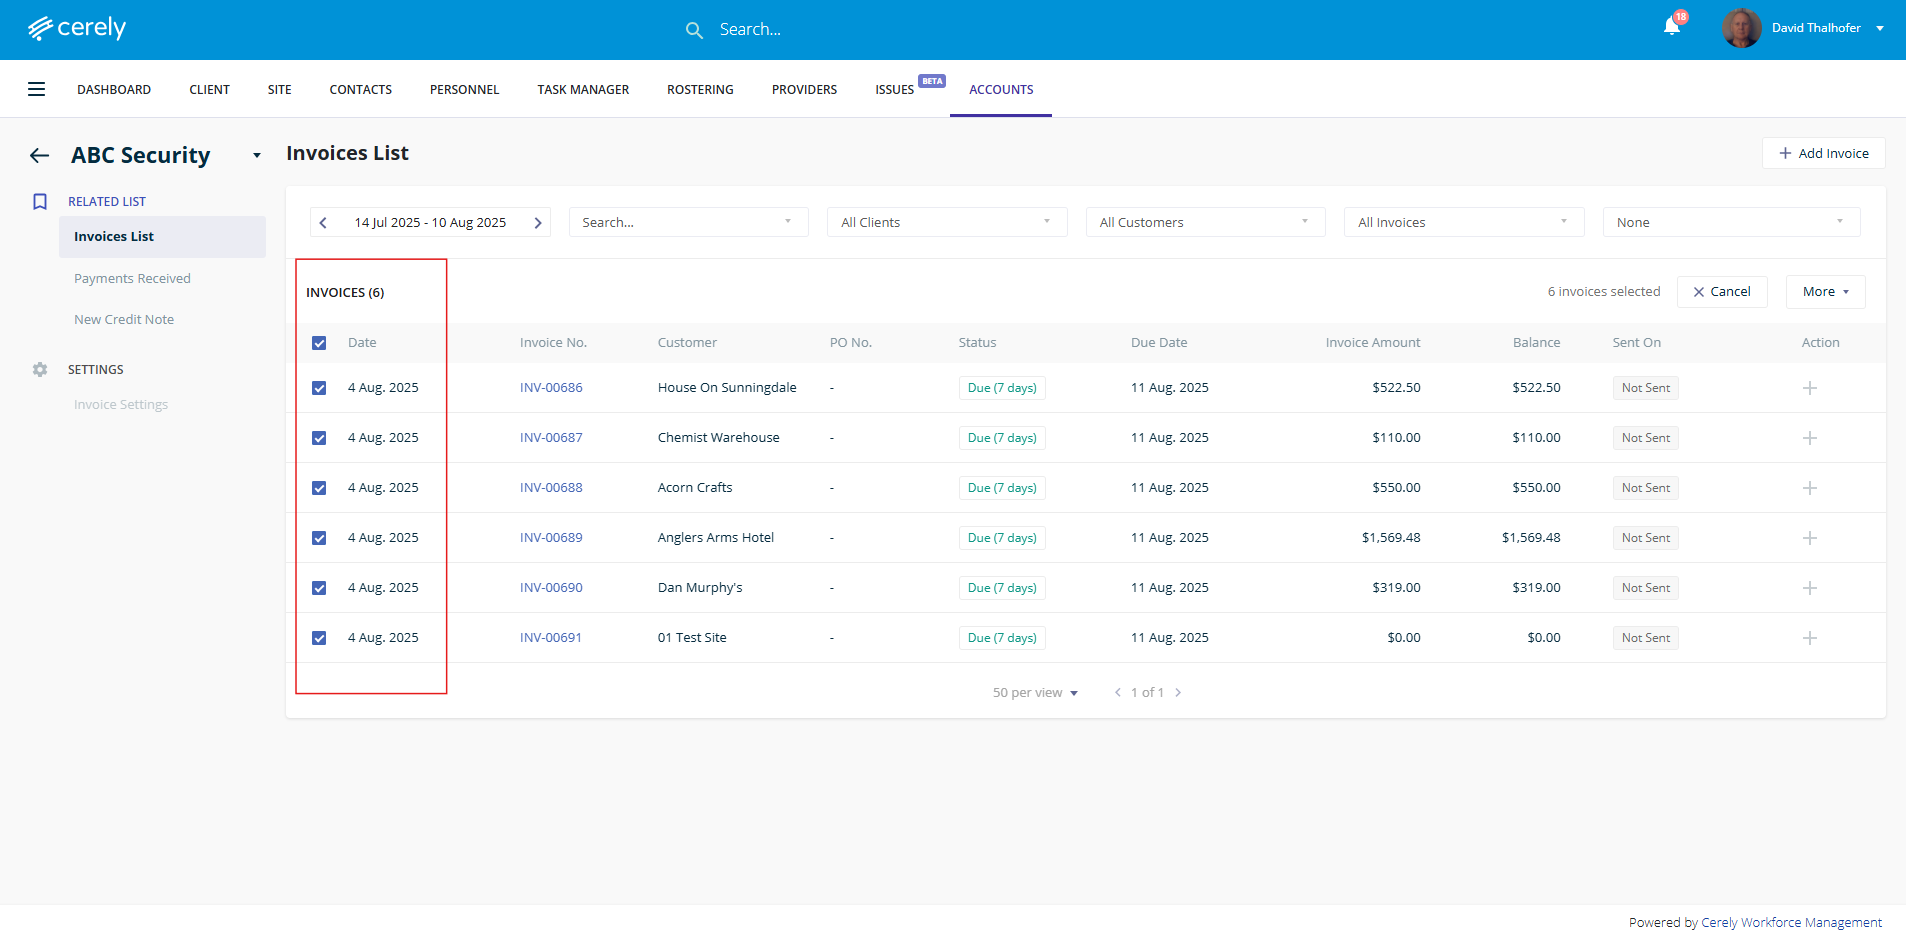Open the All Clients dropdown
The height and width of the screenshot is (934, 1906).
(946, 222)
